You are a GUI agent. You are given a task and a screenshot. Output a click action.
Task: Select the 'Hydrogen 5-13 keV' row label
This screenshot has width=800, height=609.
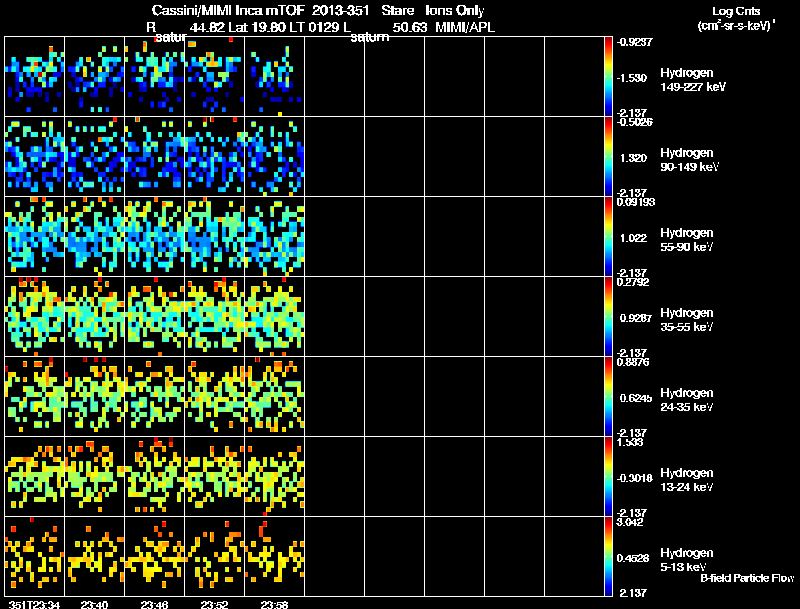687,560
